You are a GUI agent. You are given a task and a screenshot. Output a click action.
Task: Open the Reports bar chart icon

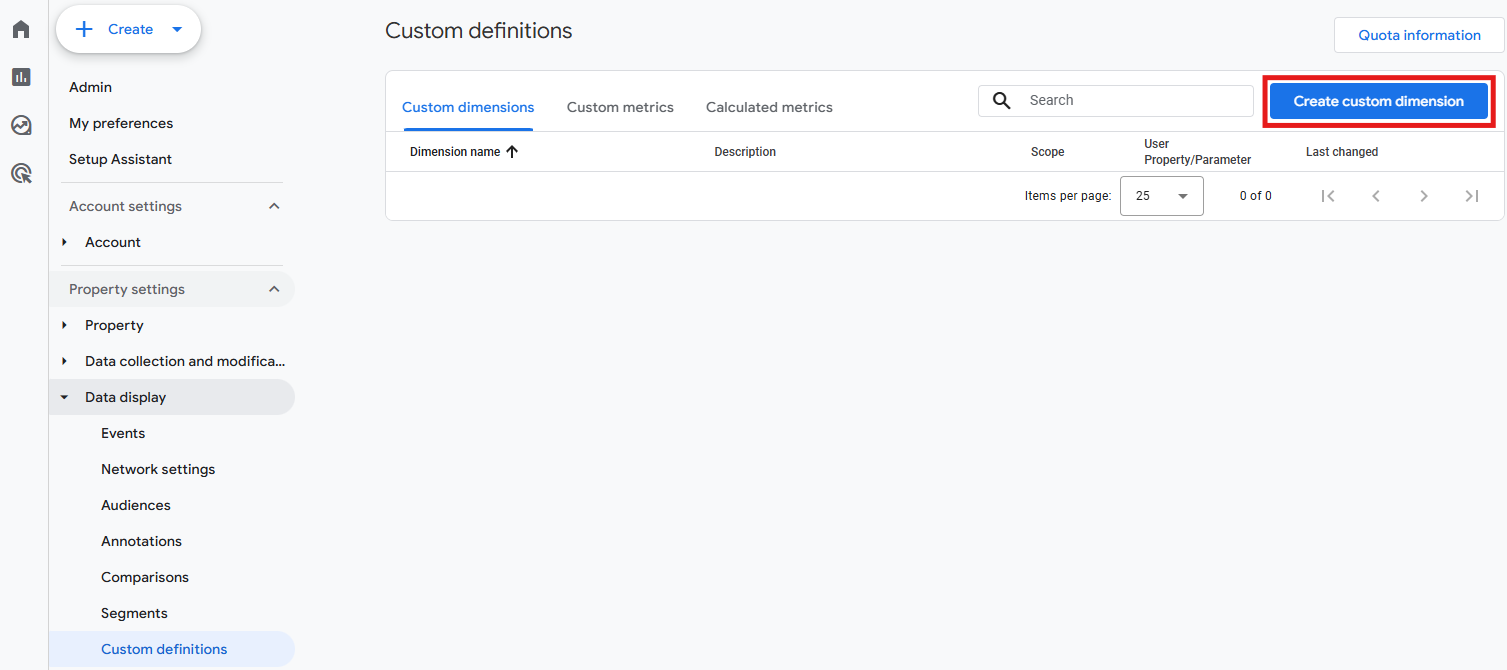click(x=21, y=77)
